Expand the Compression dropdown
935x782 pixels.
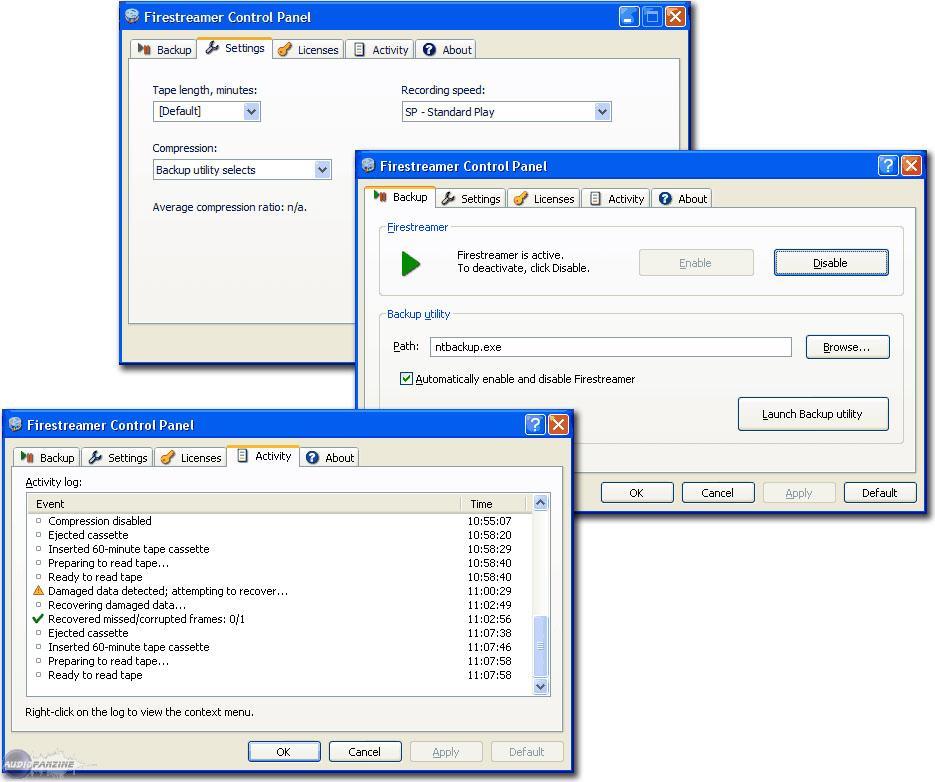(321, 170)
